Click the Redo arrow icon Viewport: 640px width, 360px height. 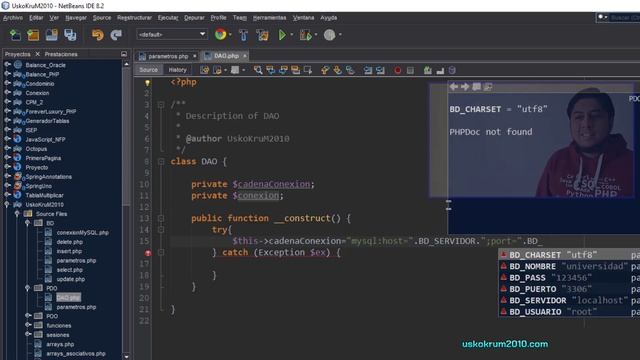116,35
